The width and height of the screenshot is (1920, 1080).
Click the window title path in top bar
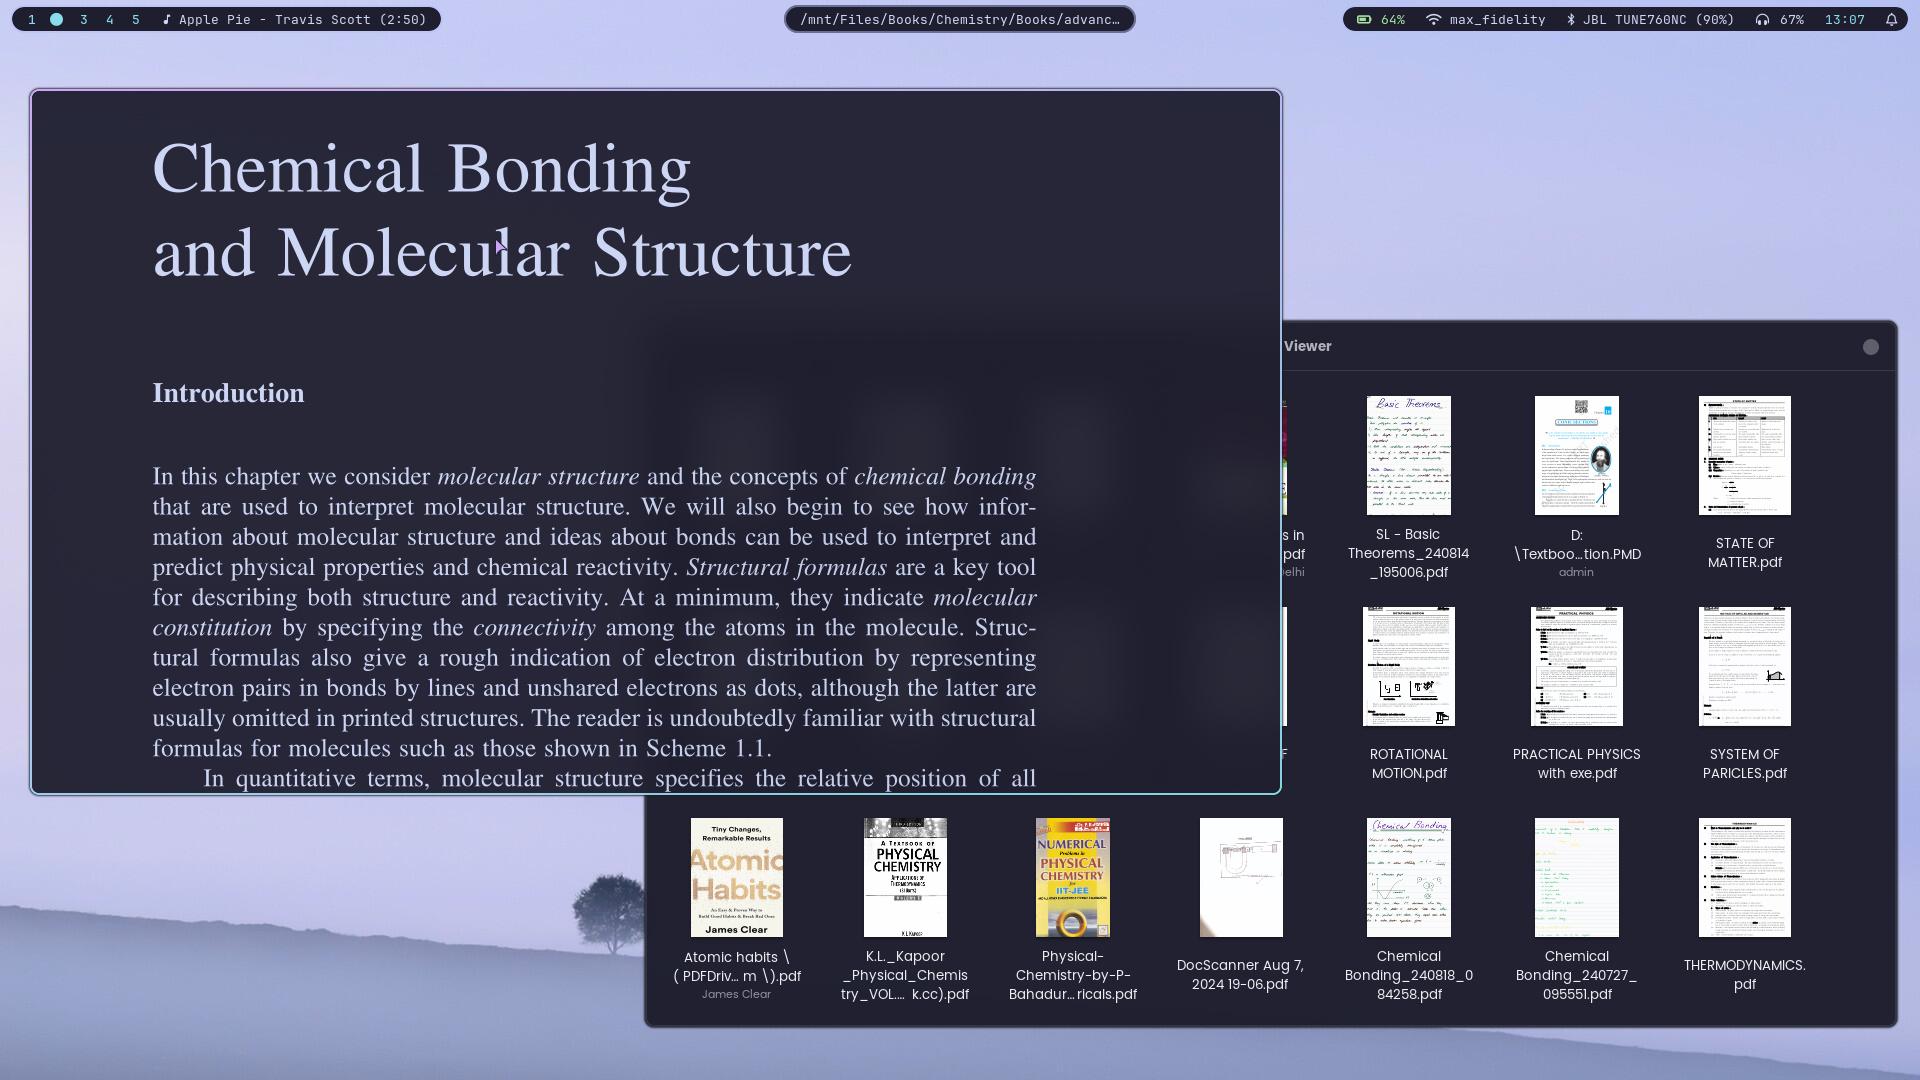(x=959, y=19)
